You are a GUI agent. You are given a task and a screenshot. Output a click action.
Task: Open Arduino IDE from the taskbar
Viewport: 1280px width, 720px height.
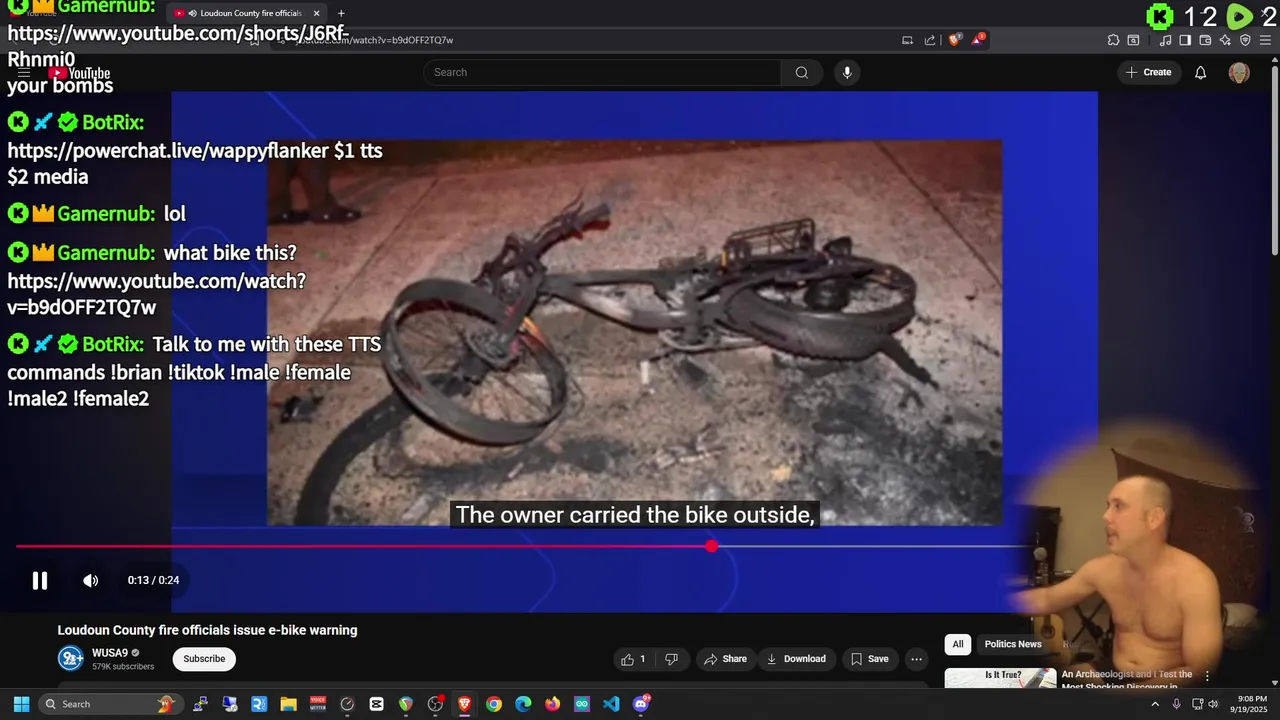tap(582, 704)
